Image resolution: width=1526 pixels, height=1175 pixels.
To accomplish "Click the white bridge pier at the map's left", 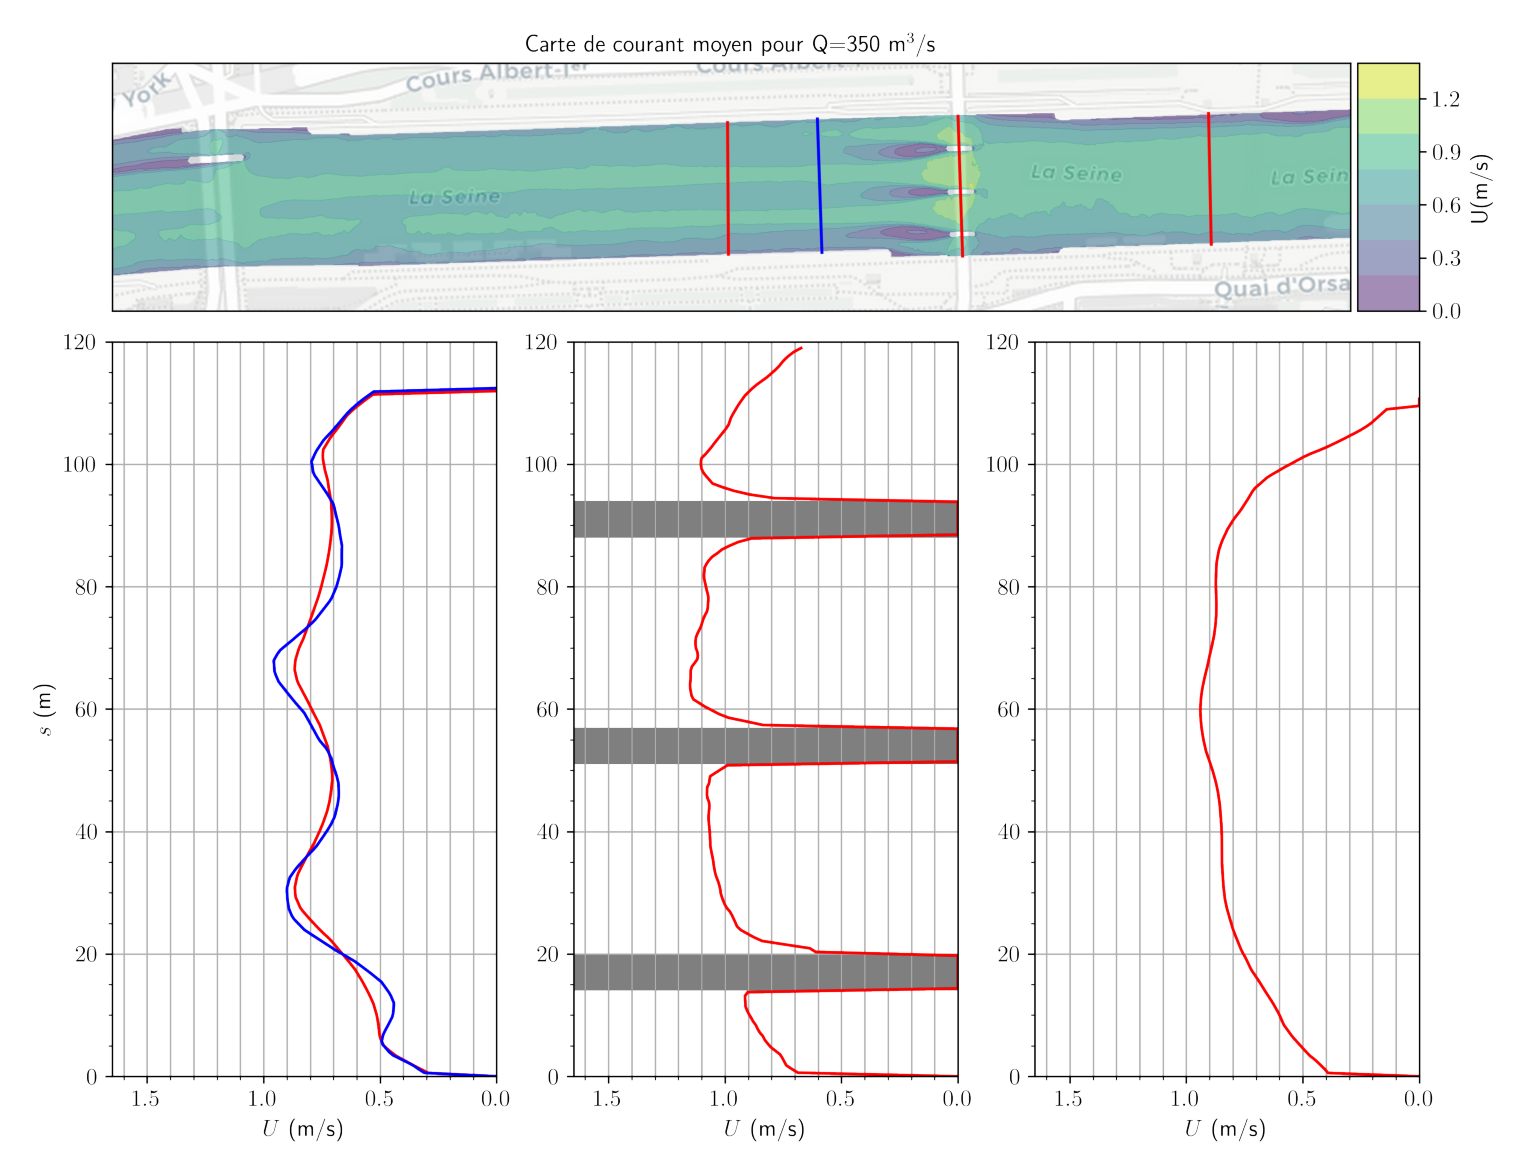I will 215,159.
